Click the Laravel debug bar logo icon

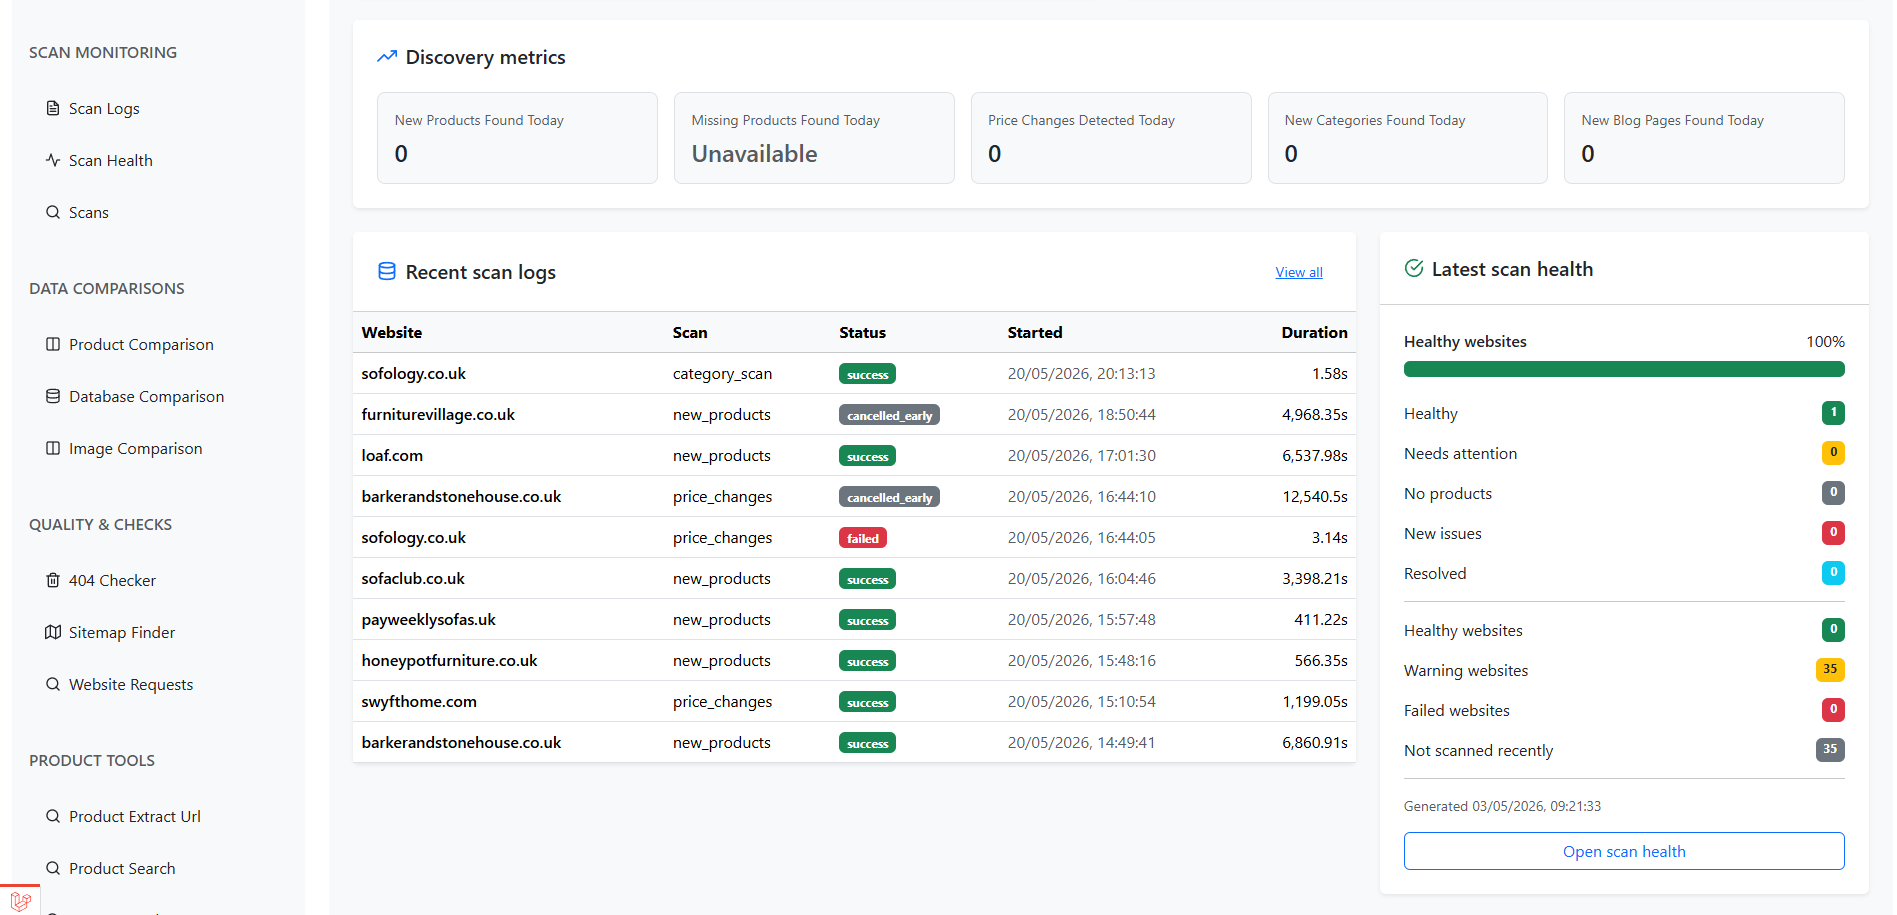click(x=21, y=900)
